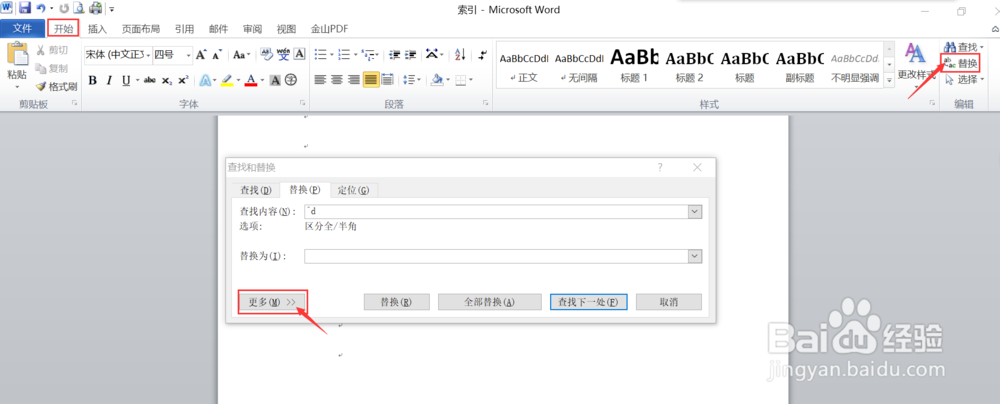
Task: Click the 取消 (Cancel) button
Action: pos(668,302)
